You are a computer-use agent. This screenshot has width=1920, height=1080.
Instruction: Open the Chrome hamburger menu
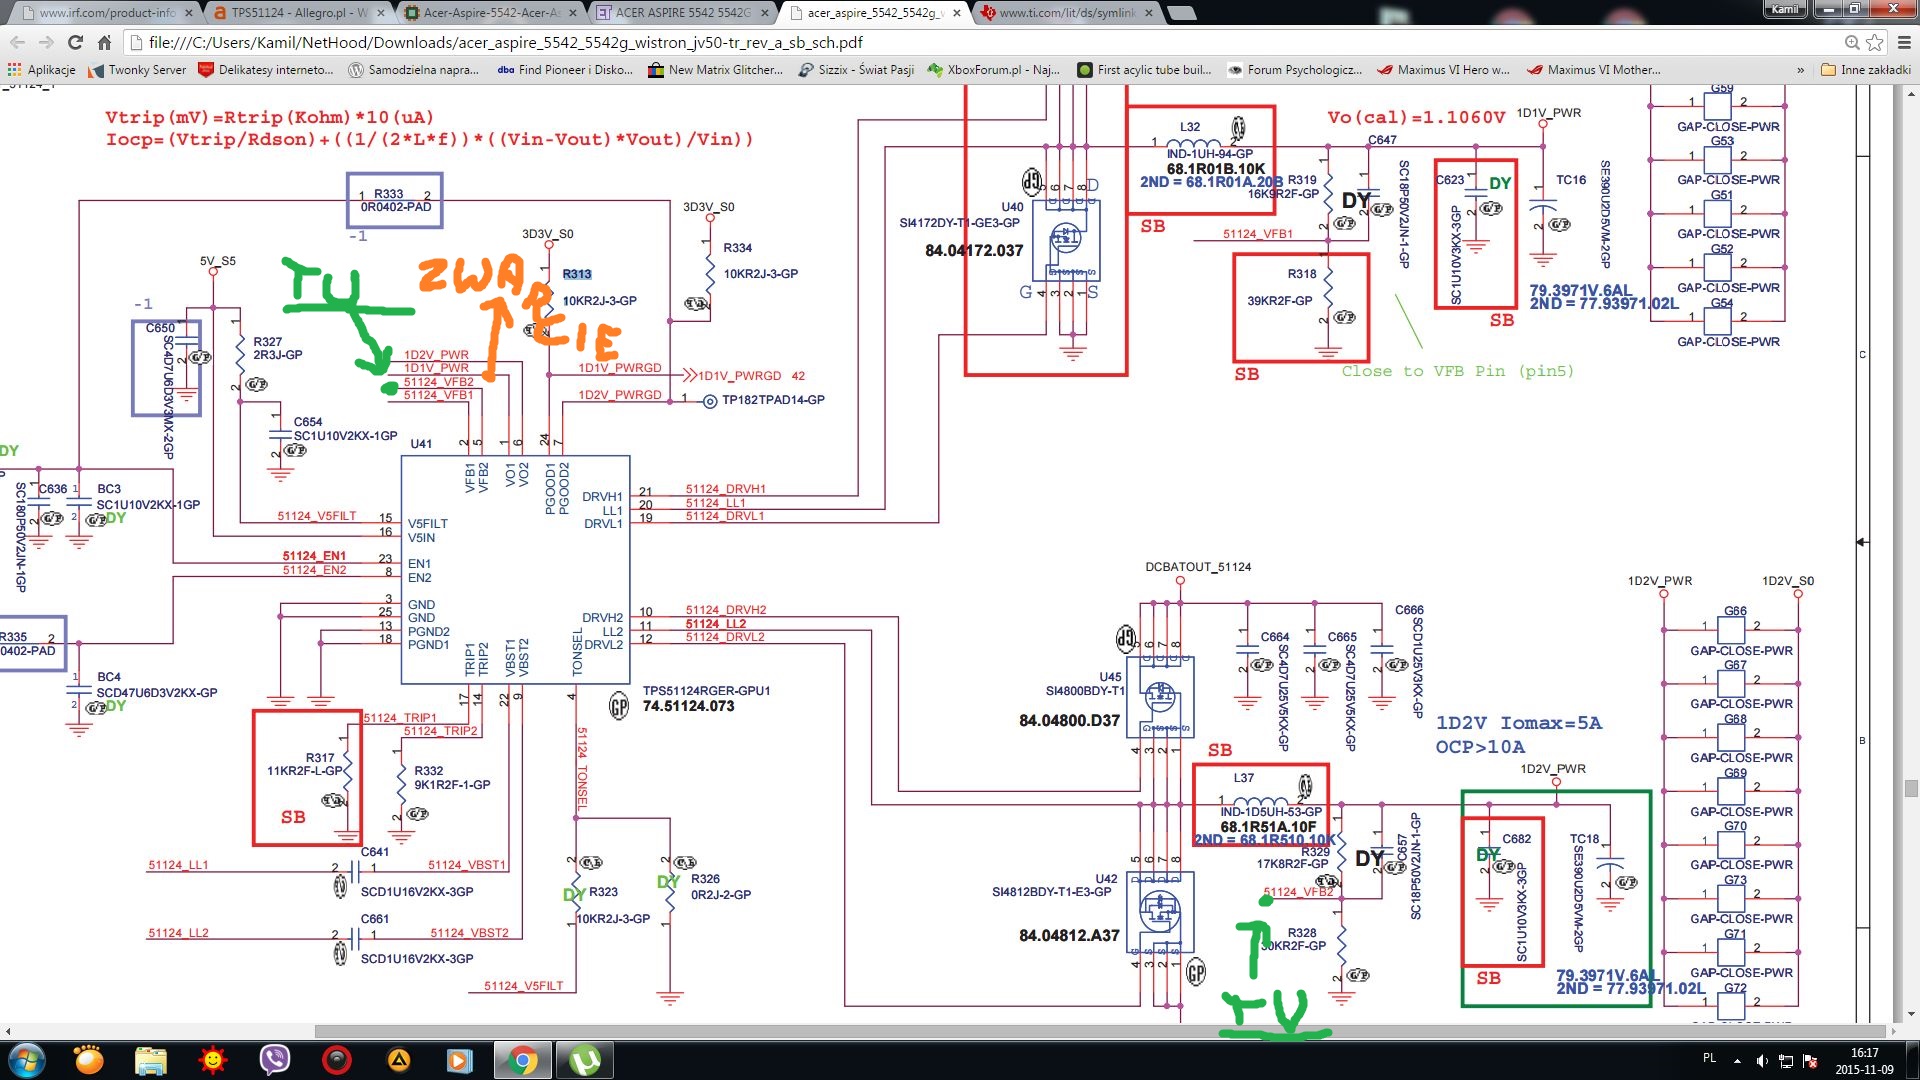1904,42
